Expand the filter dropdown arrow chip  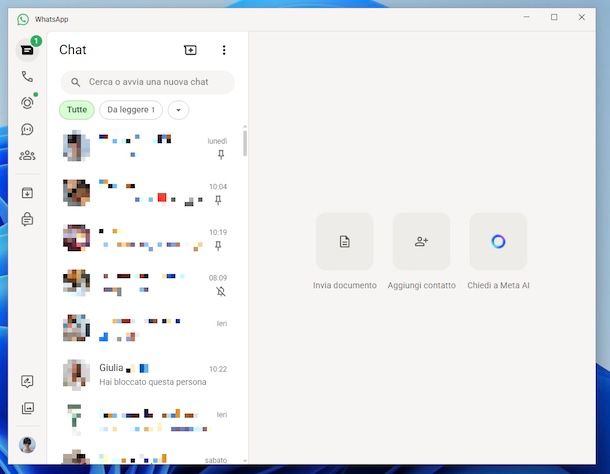(x=178, y=110)
